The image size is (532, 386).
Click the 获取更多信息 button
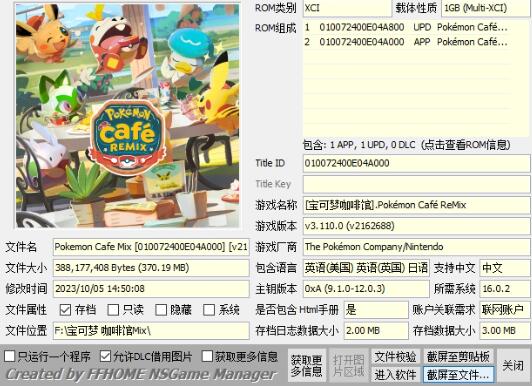[x=306, y=366]
